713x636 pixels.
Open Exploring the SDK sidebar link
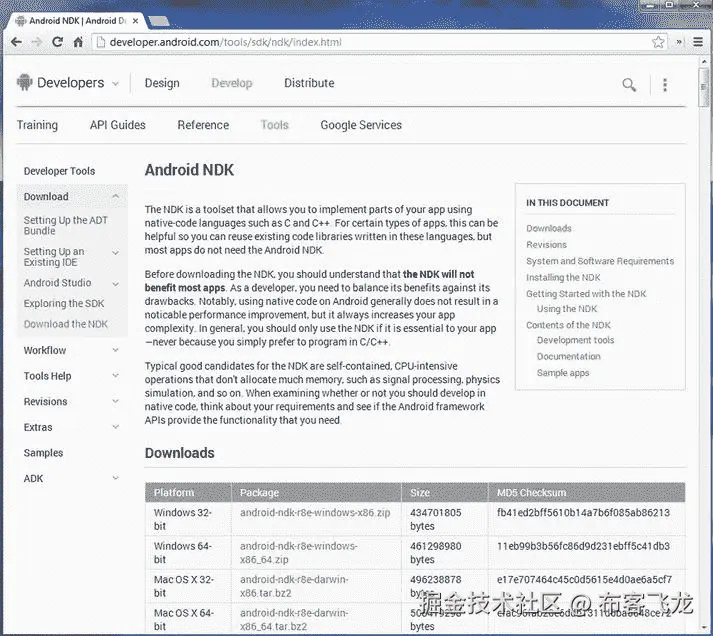(x=64, y=304)
